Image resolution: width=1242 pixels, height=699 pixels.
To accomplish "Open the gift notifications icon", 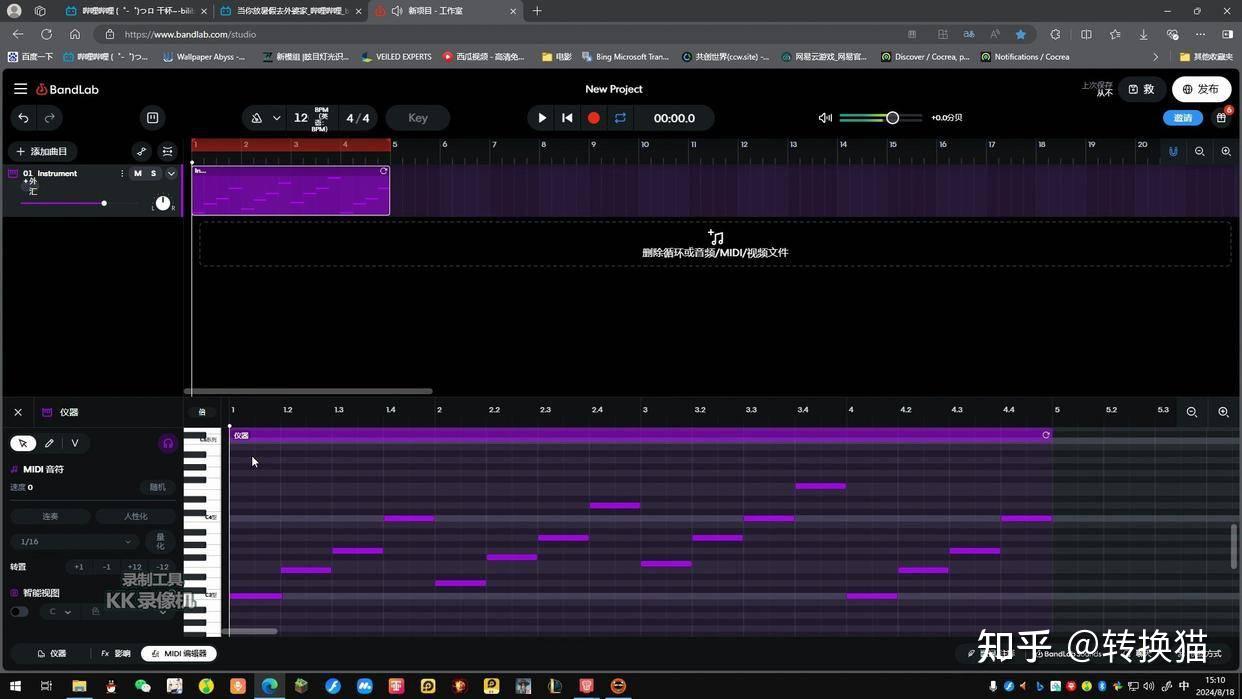I will (x=1221, y=118).
